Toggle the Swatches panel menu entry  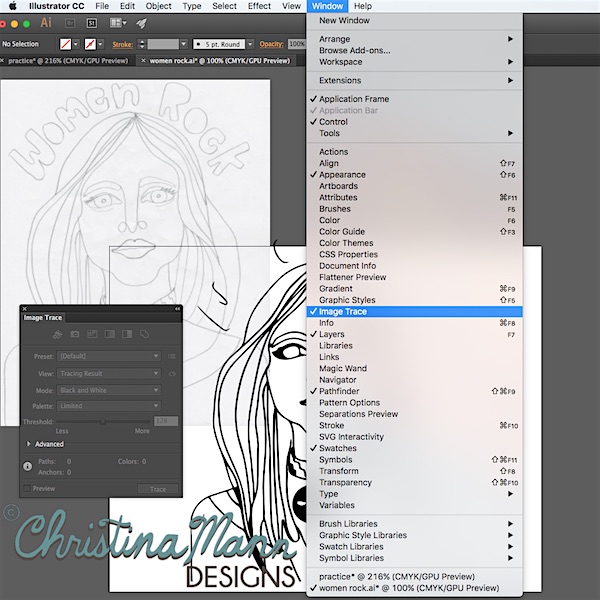pos(414,448)
